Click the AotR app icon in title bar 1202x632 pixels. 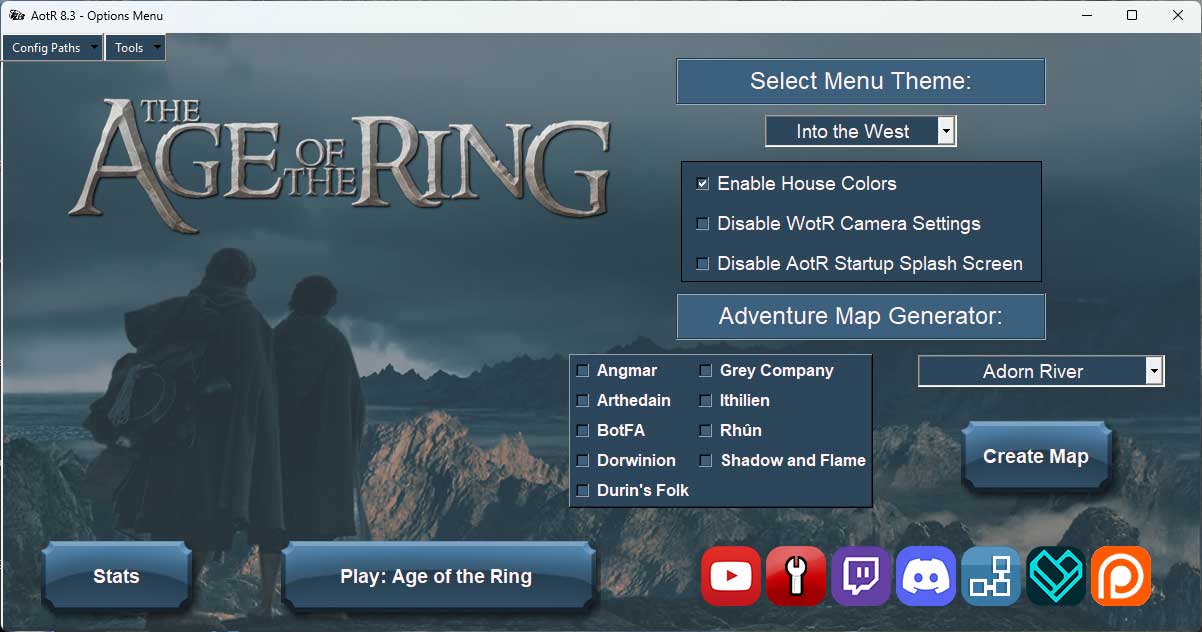[x=17, y=15]
